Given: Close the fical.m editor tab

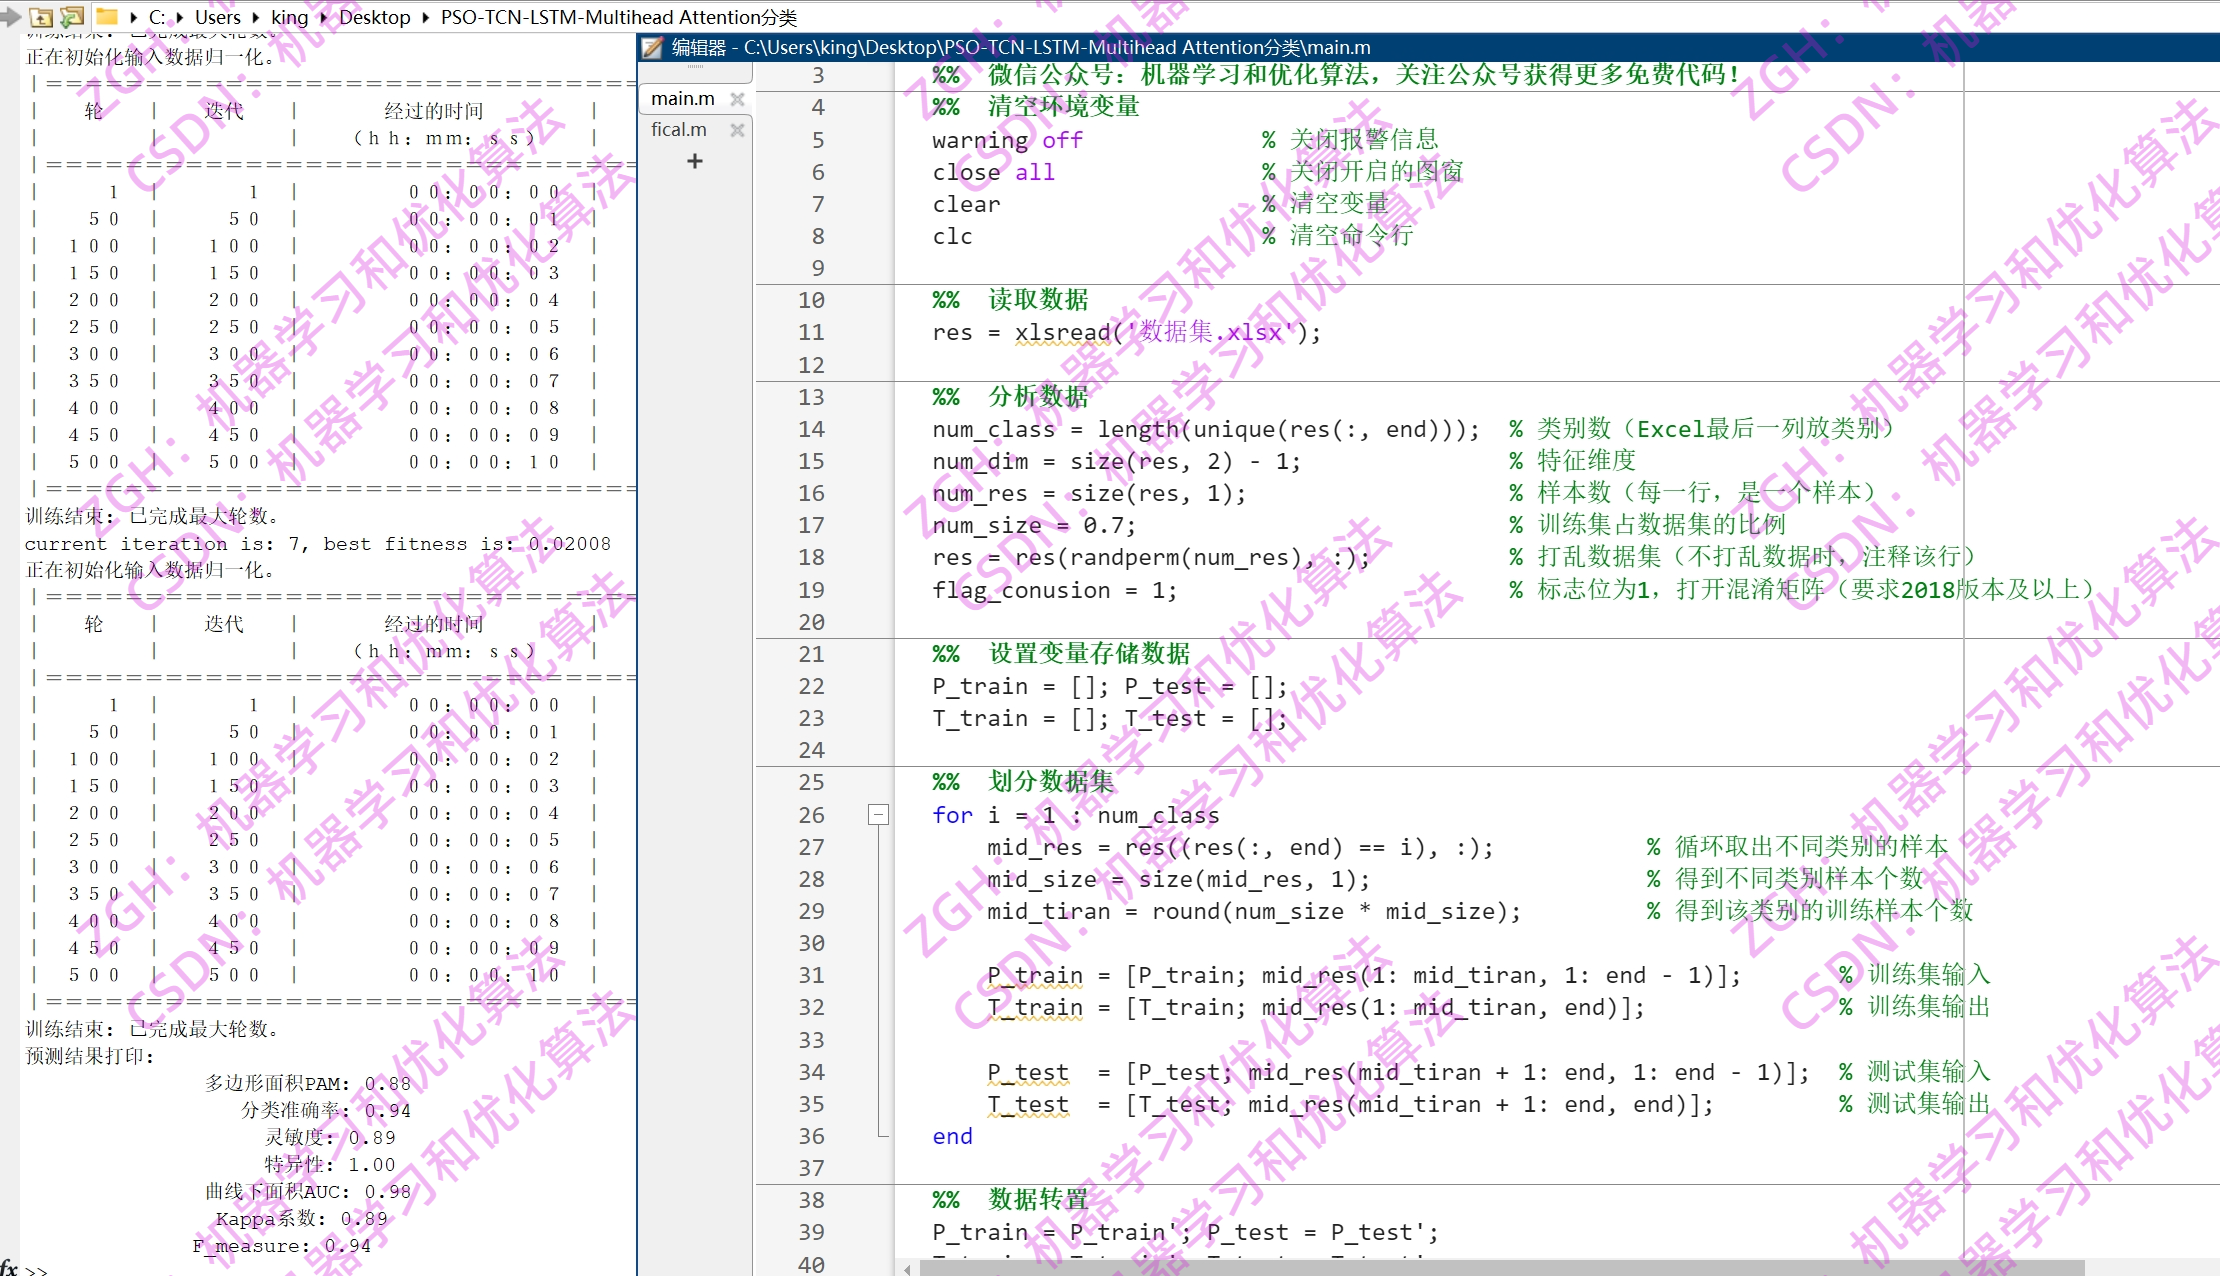Looking at the screenshot, I should pyautogui.click(x=737, y=130).
